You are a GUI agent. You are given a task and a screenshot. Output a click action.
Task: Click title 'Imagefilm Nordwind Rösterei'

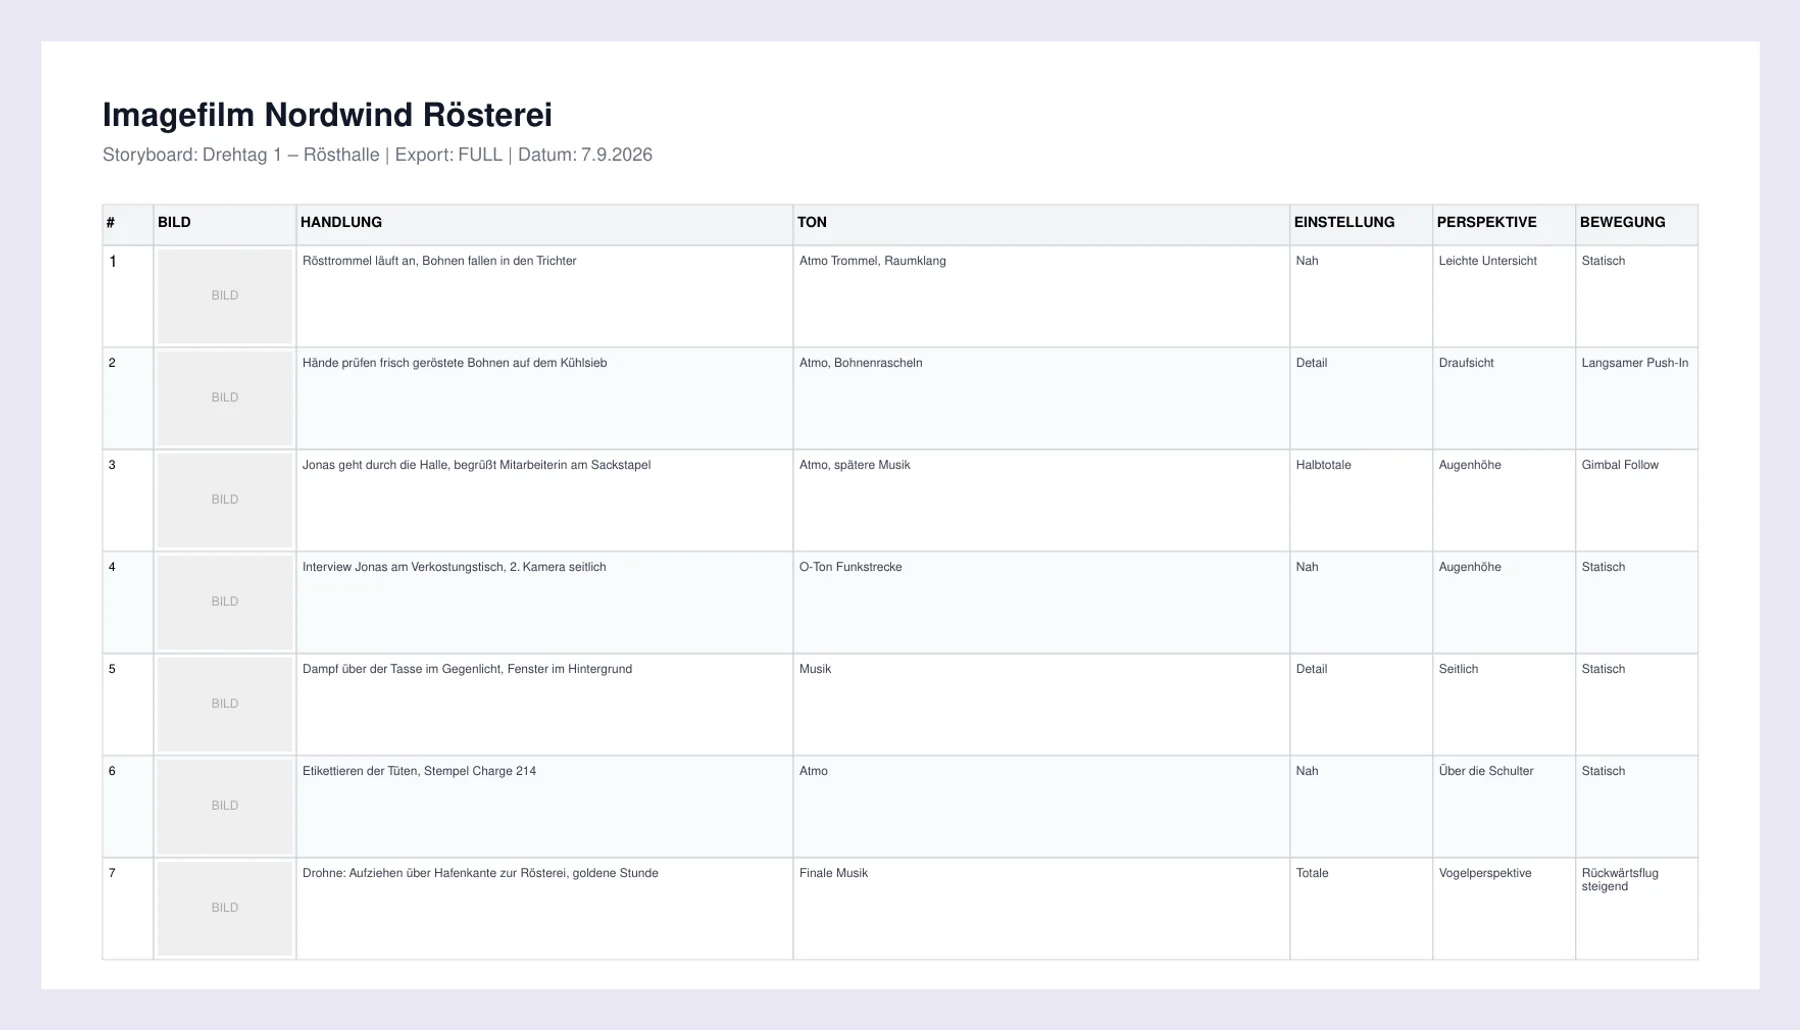point(327,115)
